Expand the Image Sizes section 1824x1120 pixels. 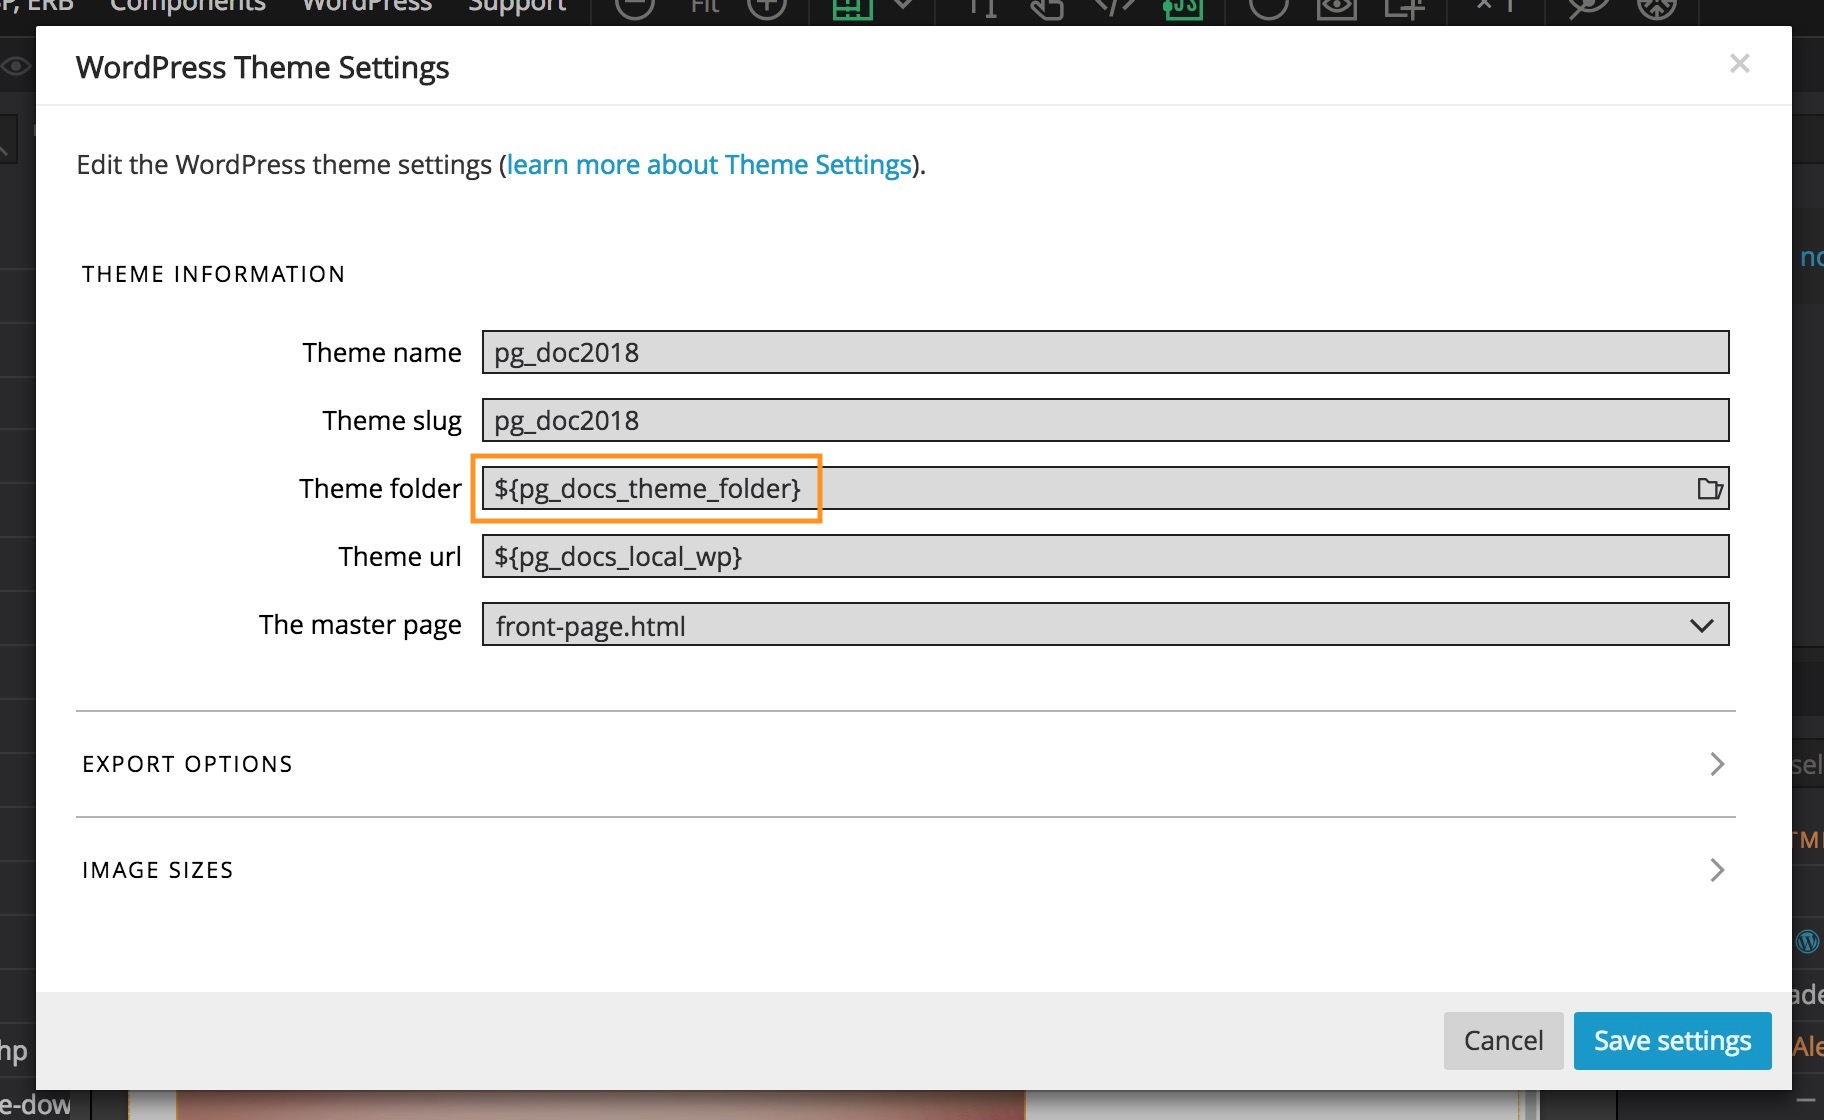coord(905,870)
